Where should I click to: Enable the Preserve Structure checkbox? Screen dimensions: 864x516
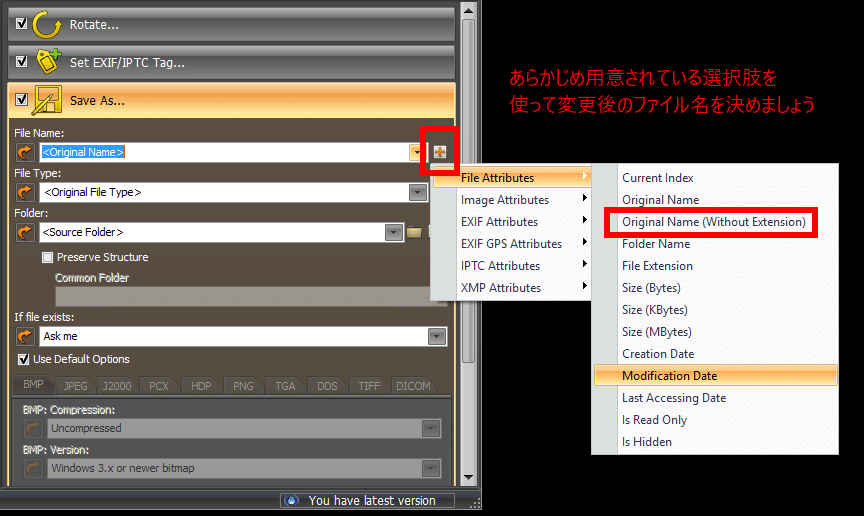(47, 257)
